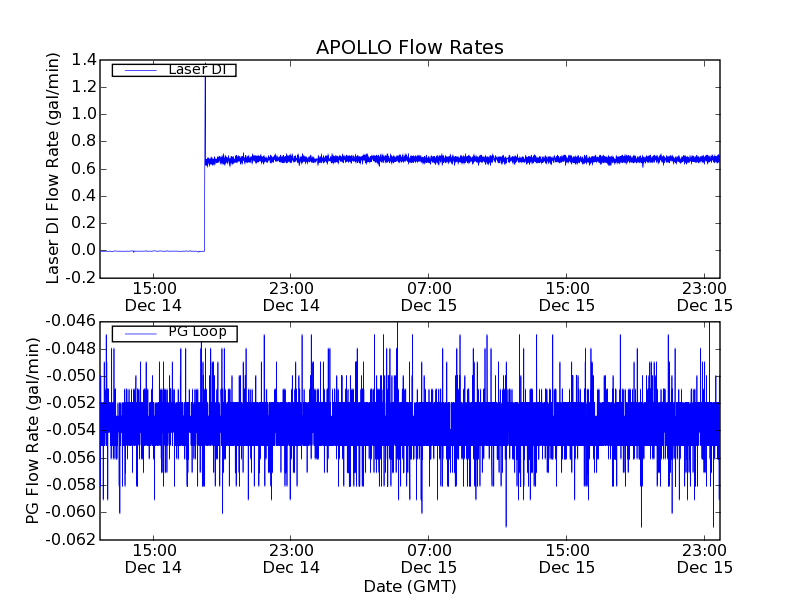Image resolution: width=800 pixels, height=600 pixels.
Task: Click the -0.2 tick label on top plot
Action: point(81,278)
